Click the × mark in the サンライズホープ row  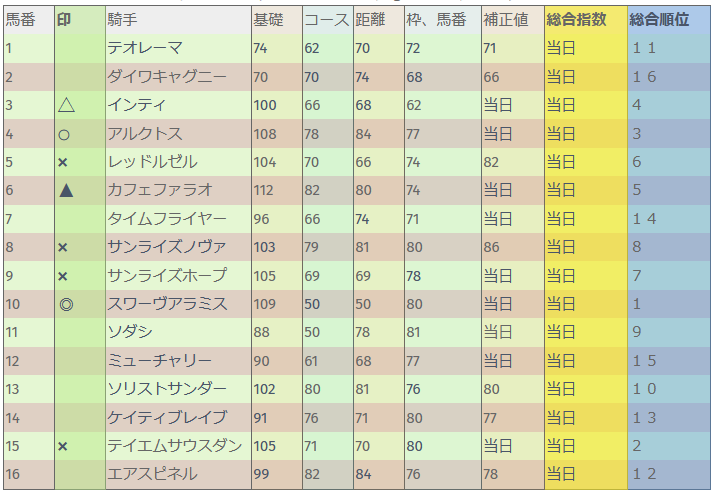(63, 276)
